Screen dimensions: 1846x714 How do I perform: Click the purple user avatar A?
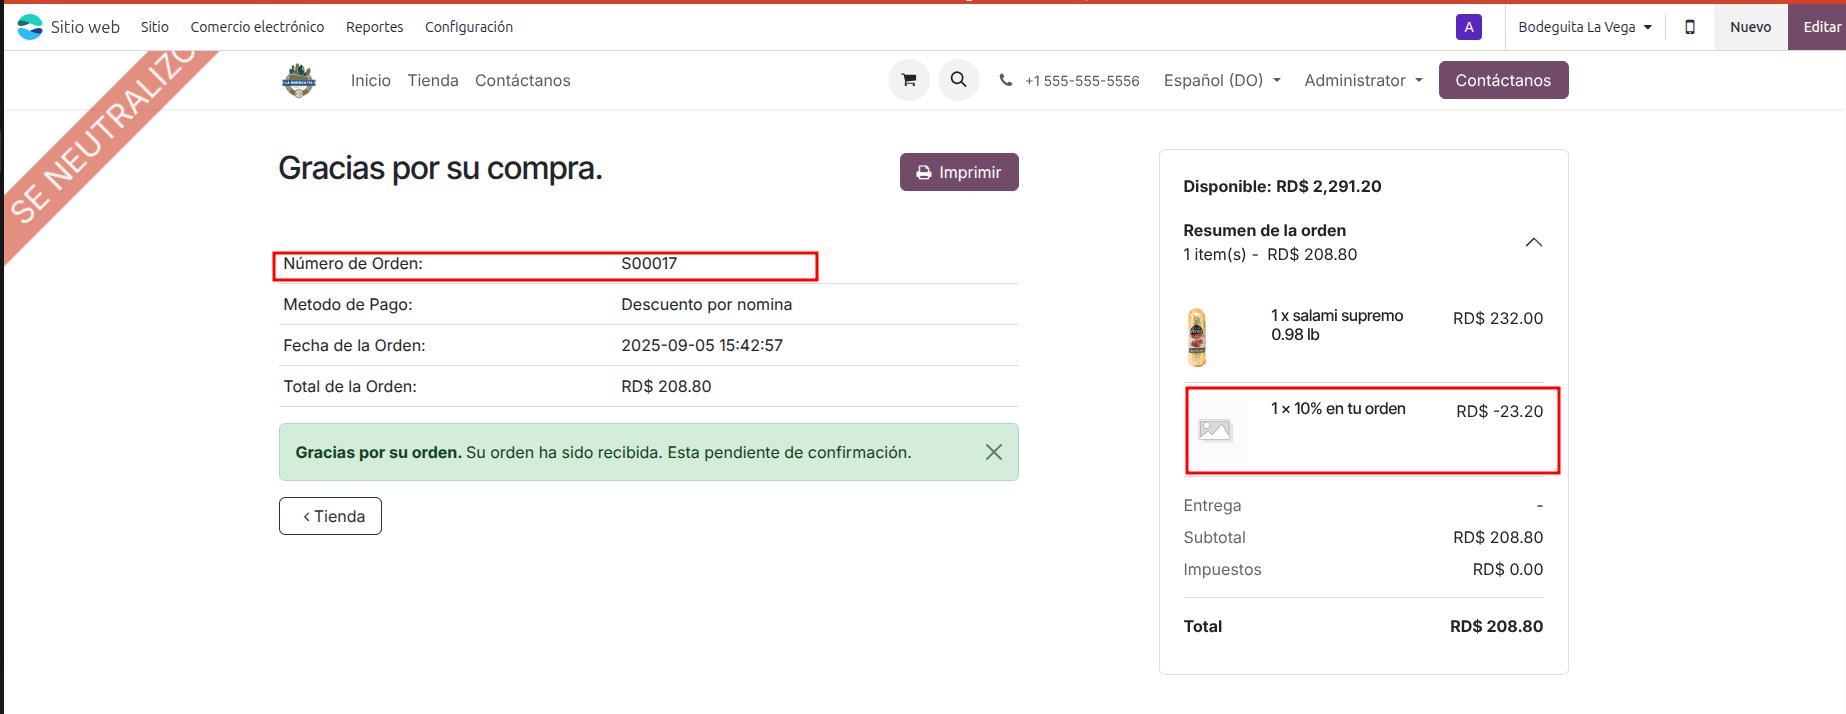point(1468,27)
